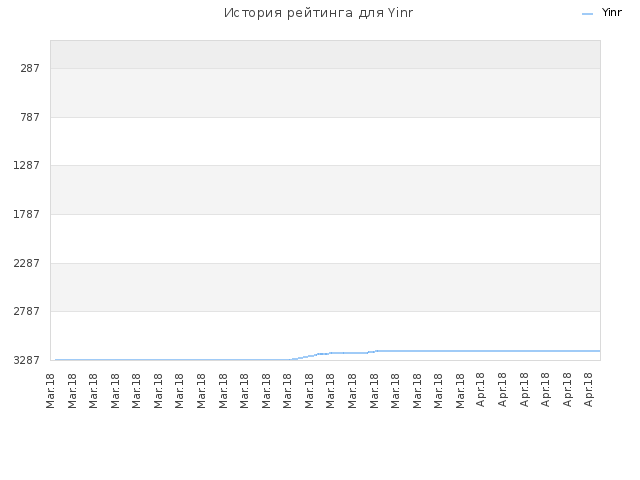Click the 1287 y-axis label

[27, 165]
